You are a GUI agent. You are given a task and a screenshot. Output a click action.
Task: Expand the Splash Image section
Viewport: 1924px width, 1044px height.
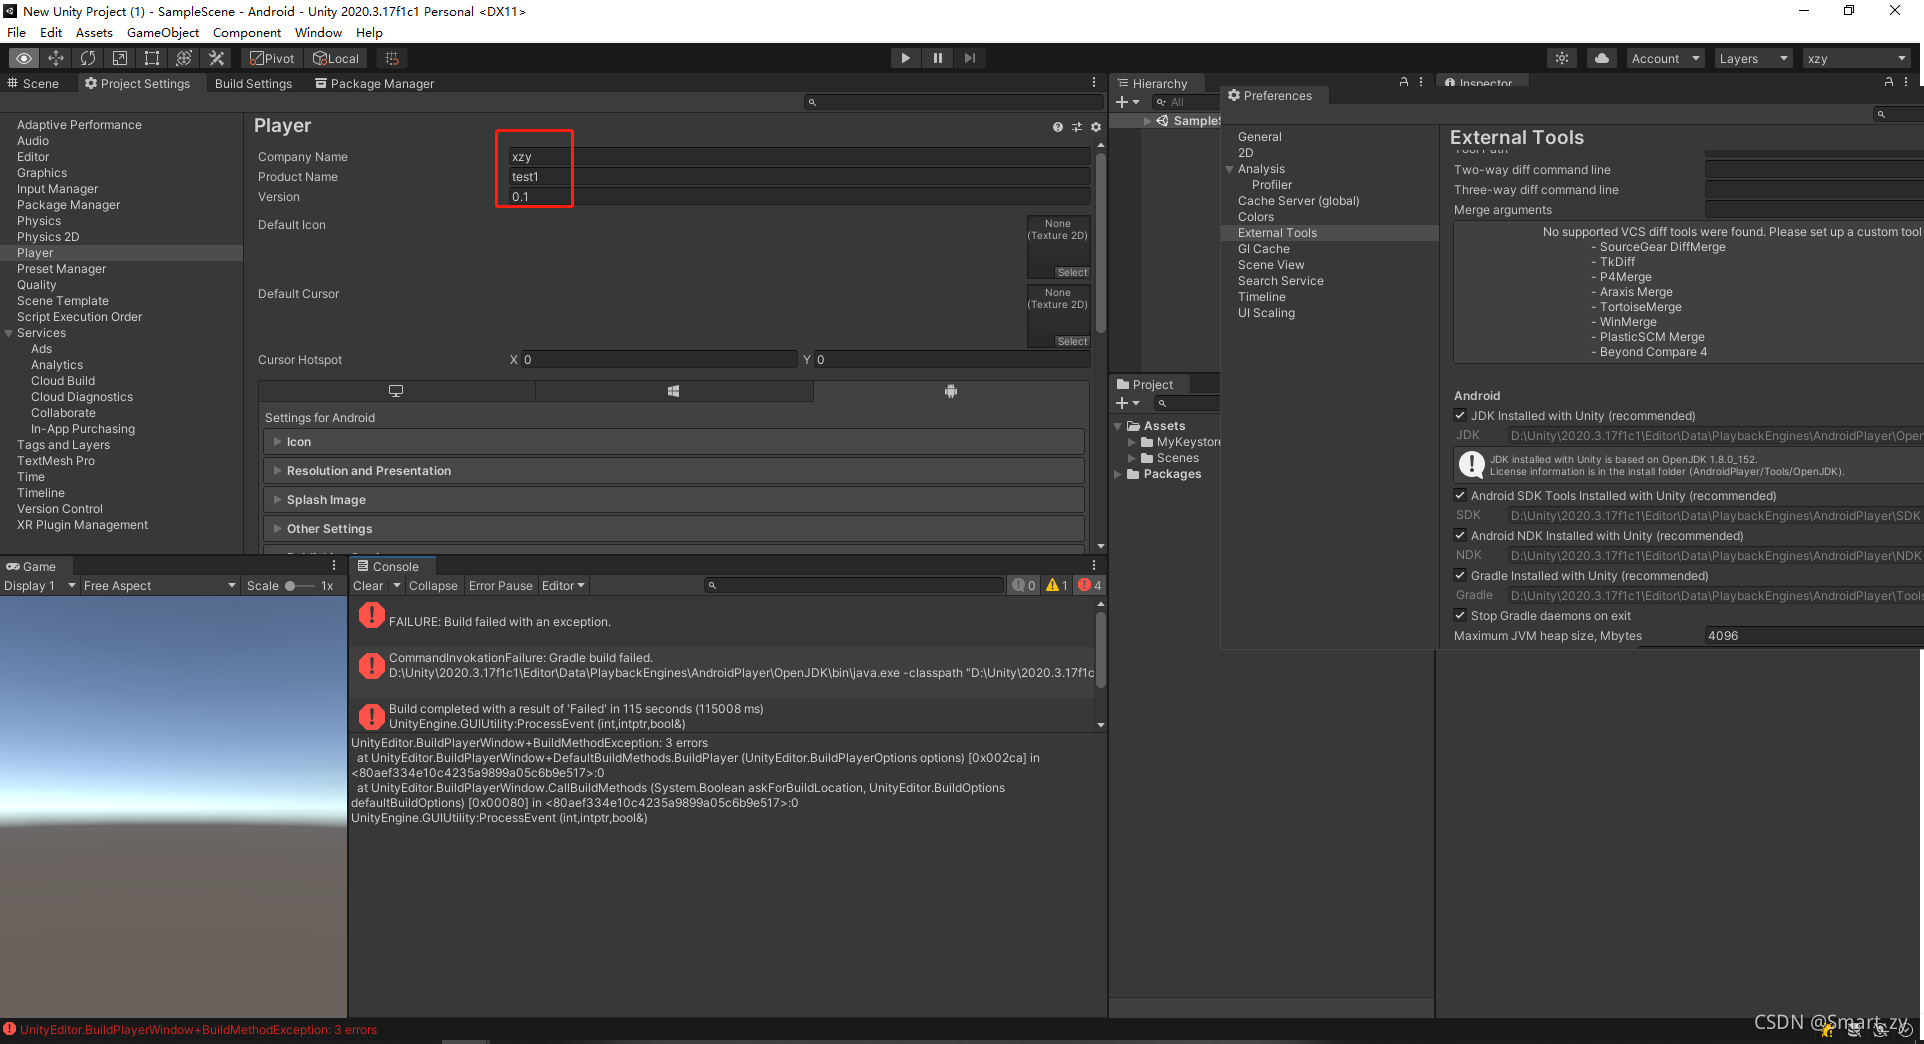click(674, 500)
